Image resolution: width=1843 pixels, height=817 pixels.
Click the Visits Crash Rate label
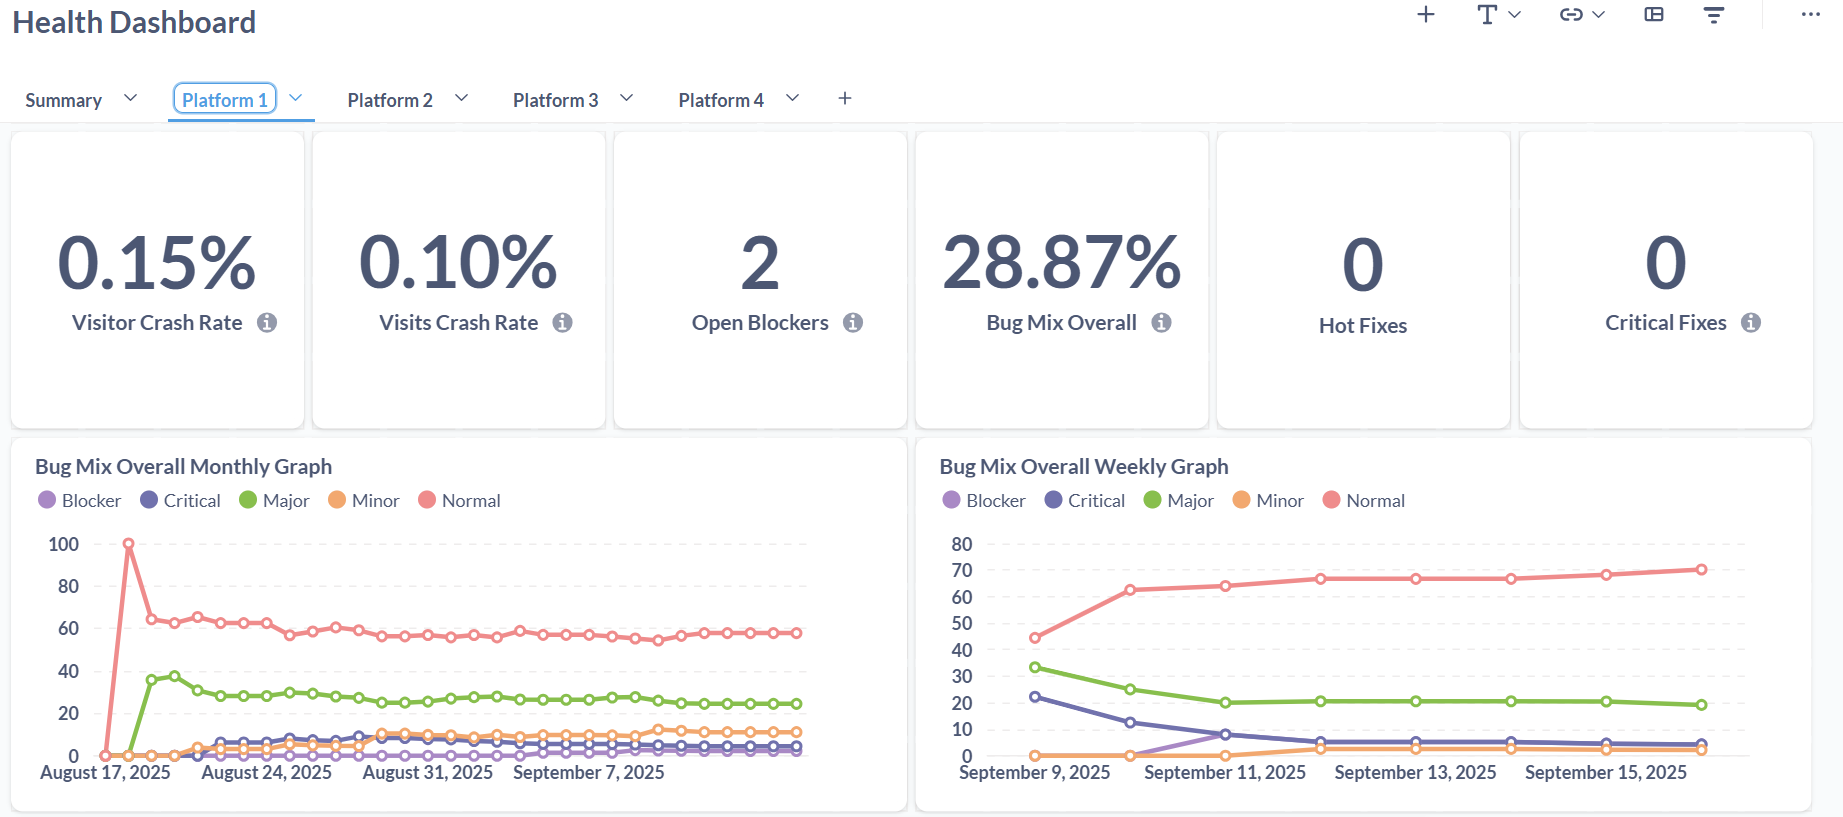459,323
